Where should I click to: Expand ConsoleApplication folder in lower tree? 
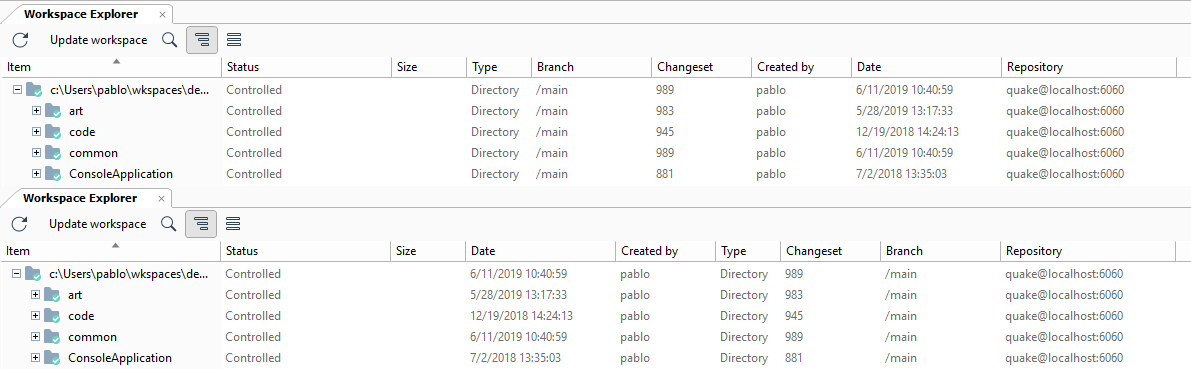tap(35, 358)
